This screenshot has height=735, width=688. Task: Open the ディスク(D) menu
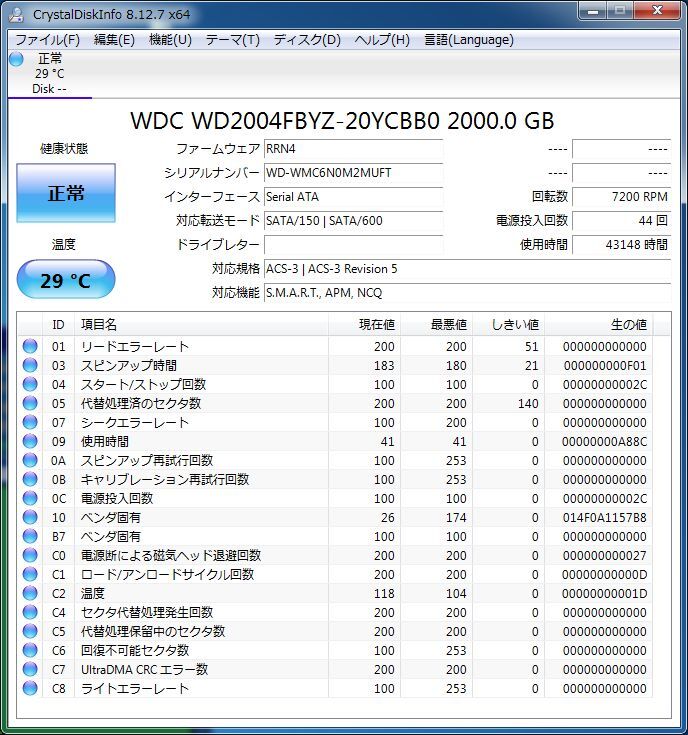point(307,40)
